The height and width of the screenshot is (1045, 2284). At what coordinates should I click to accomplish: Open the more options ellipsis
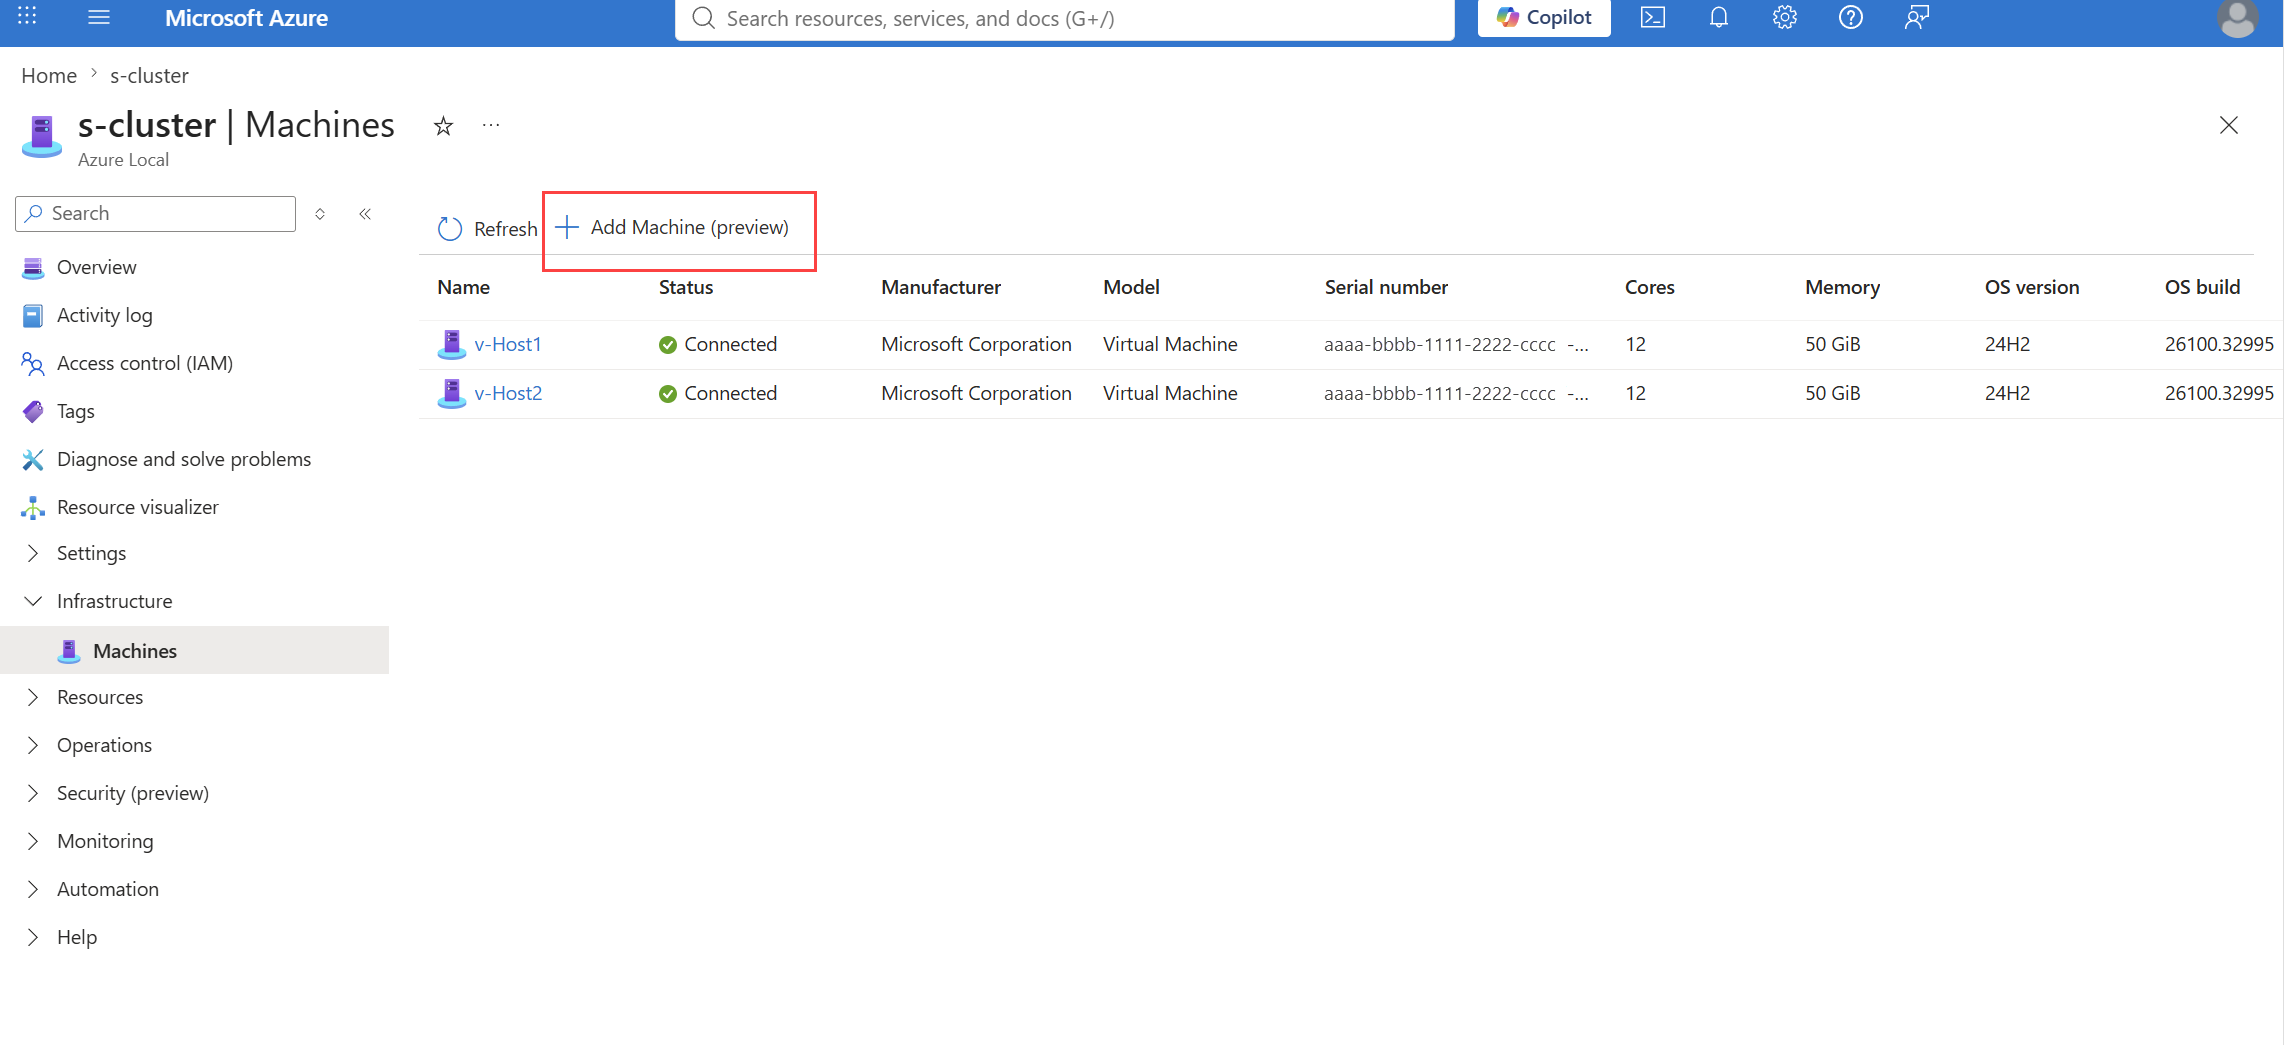point(491,126)
